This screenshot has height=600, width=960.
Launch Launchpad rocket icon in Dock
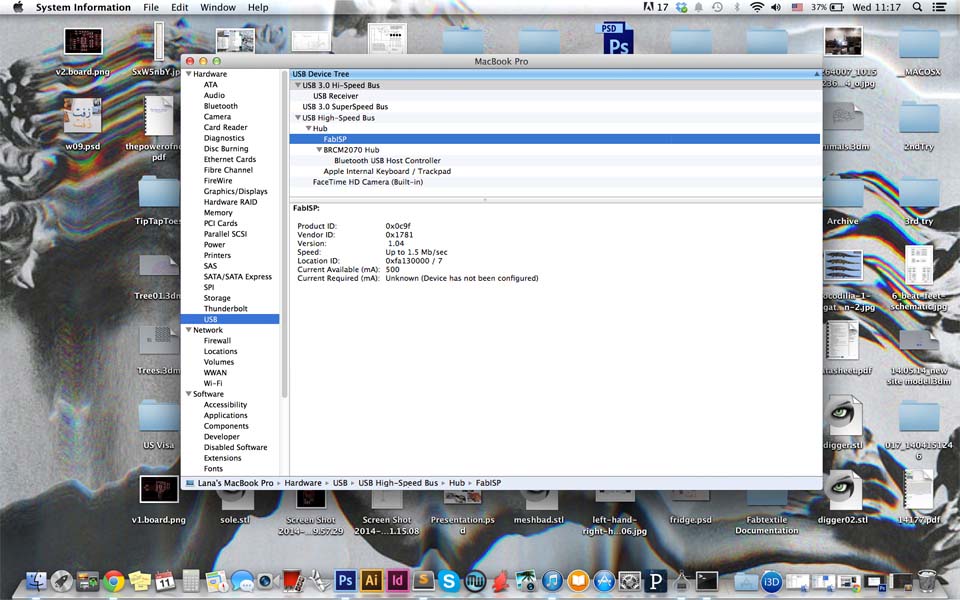62,580
